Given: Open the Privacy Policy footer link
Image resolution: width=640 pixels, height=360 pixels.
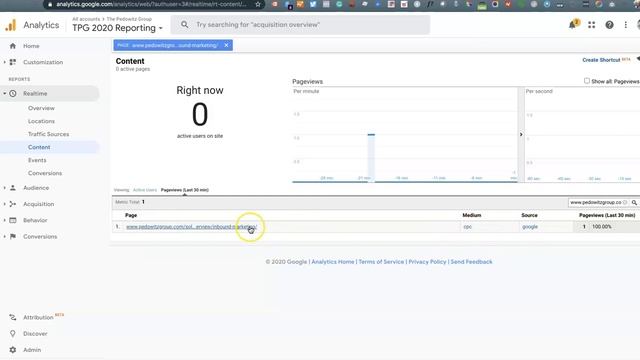Looking at the screenshot, I should click(x=427, y=262).
